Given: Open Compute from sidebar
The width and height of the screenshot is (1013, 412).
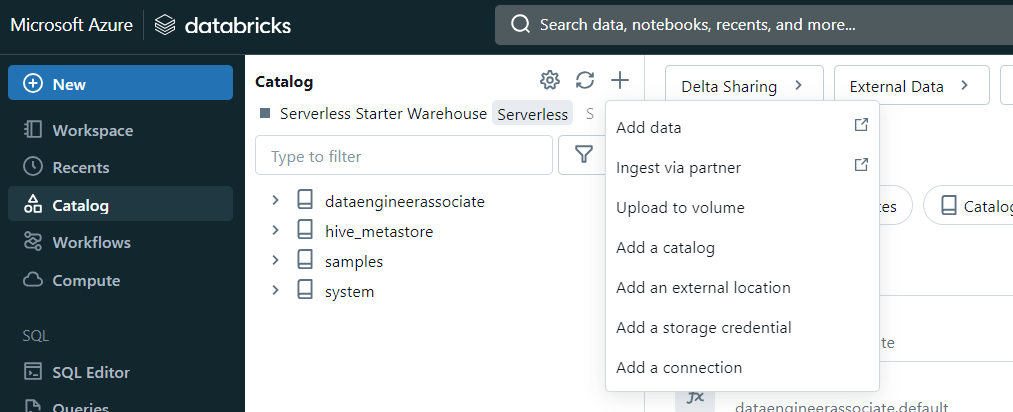Looking at the screenshot, I should [x=86, y=280].
